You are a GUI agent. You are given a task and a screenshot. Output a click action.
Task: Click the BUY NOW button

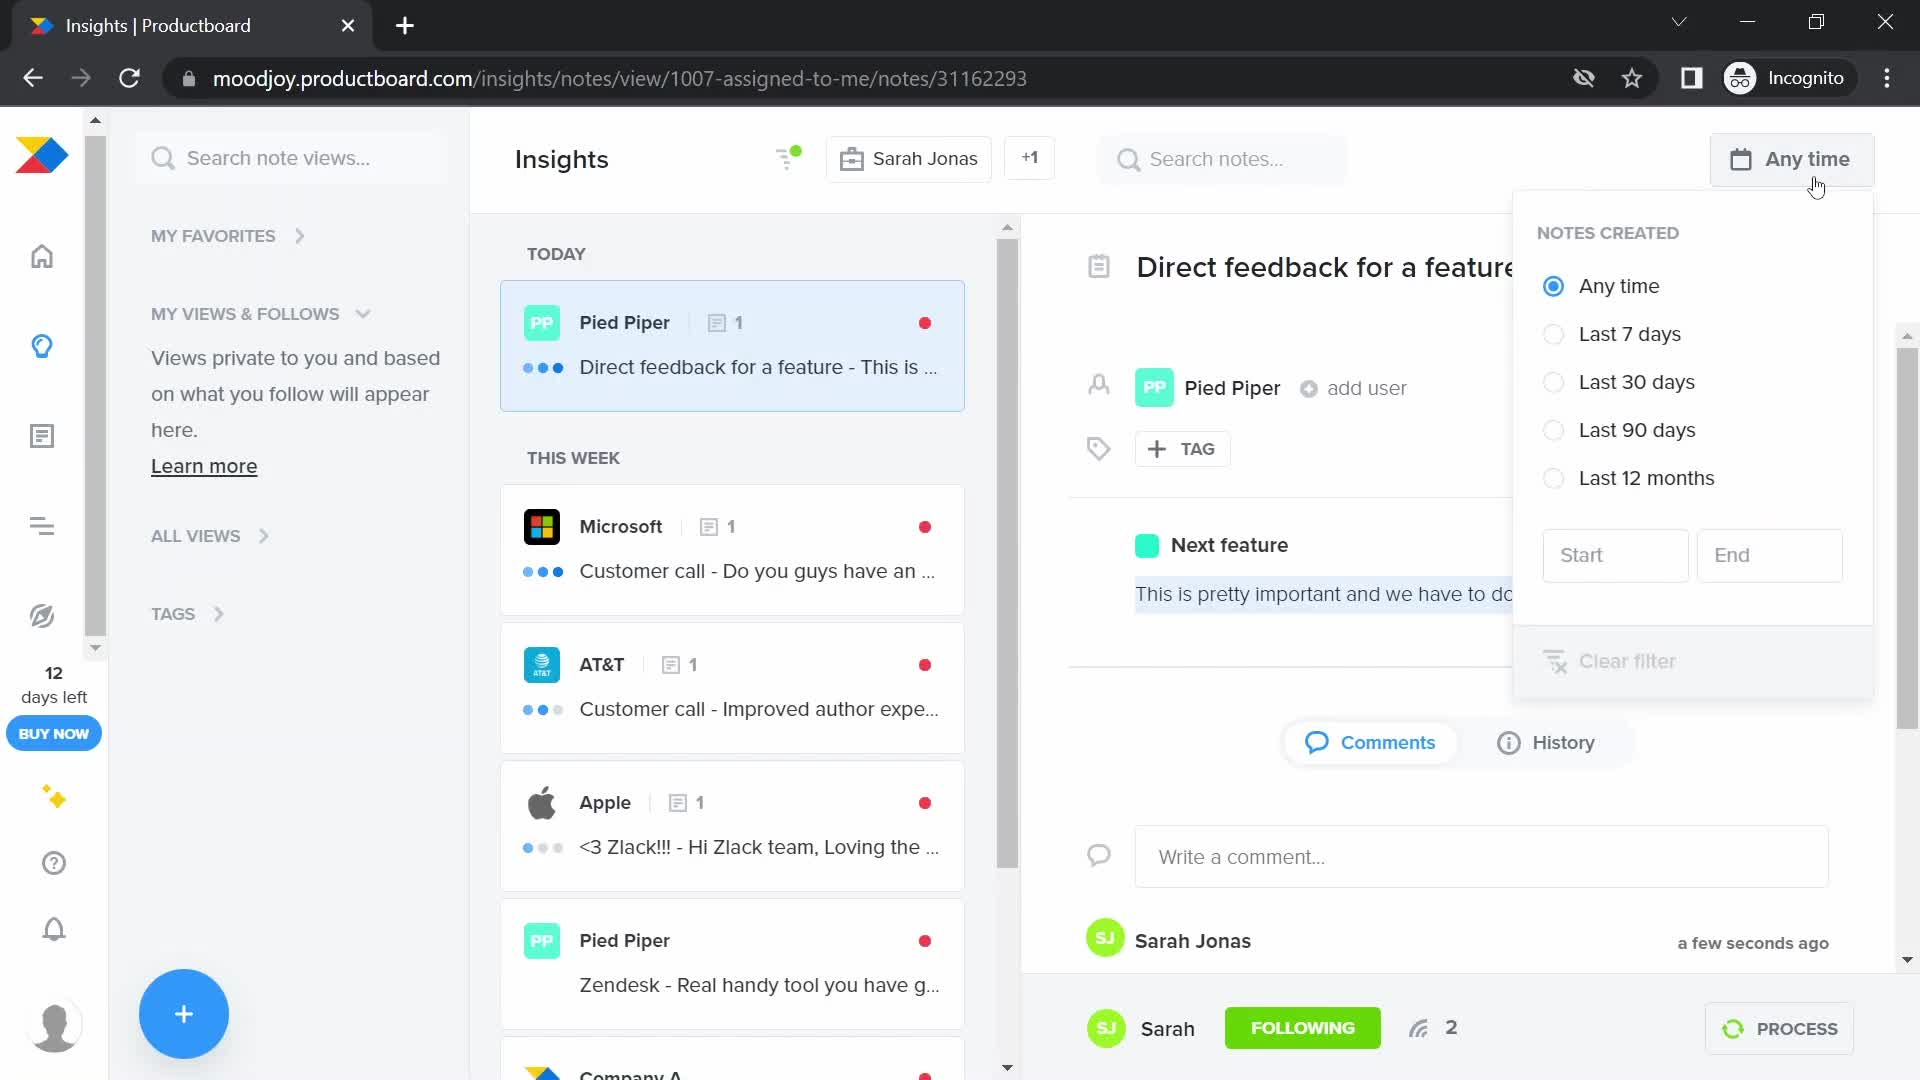54,734
